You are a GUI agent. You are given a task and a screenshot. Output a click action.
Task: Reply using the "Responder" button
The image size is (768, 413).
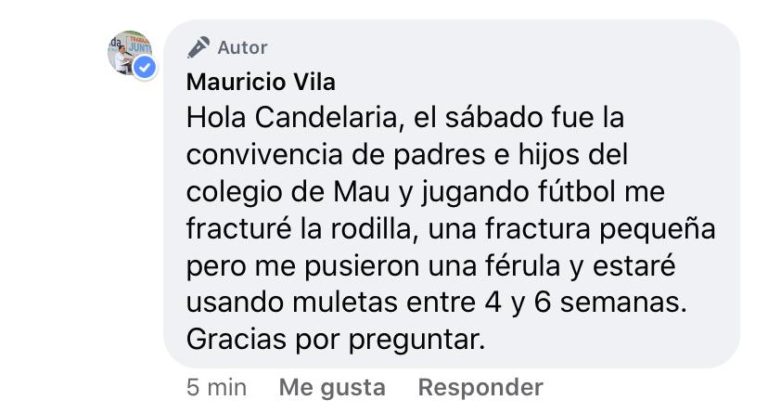click(480, 387)
